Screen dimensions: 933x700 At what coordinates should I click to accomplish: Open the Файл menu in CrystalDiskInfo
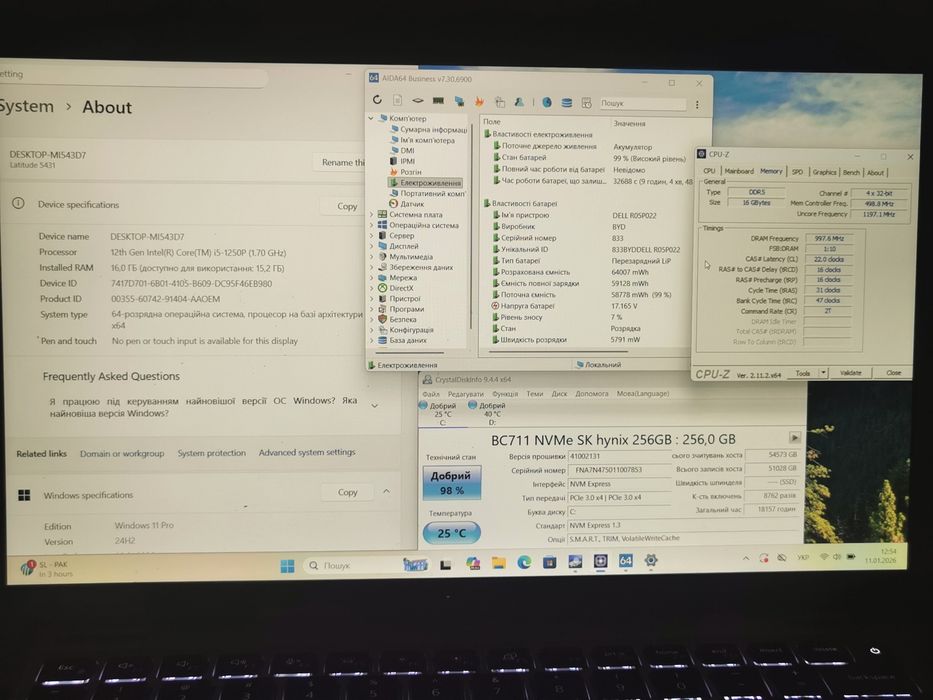pos(431,394)
